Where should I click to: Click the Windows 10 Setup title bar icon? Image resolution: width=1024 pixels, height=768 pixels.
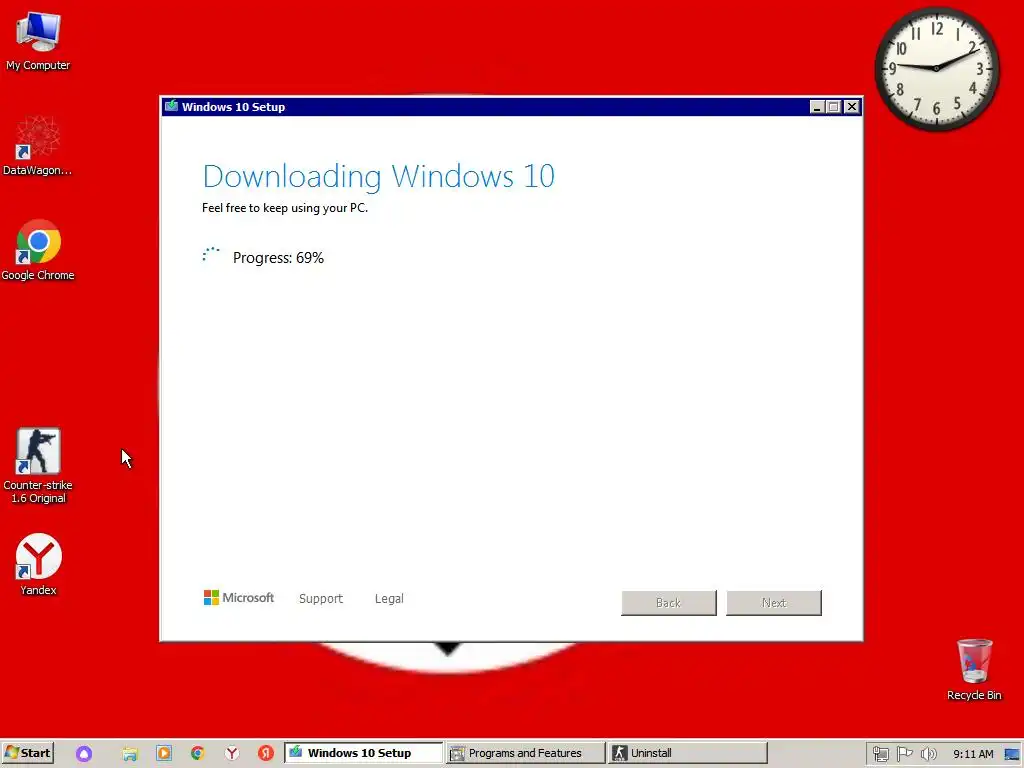pyautogui.click(x=172, y=106)
